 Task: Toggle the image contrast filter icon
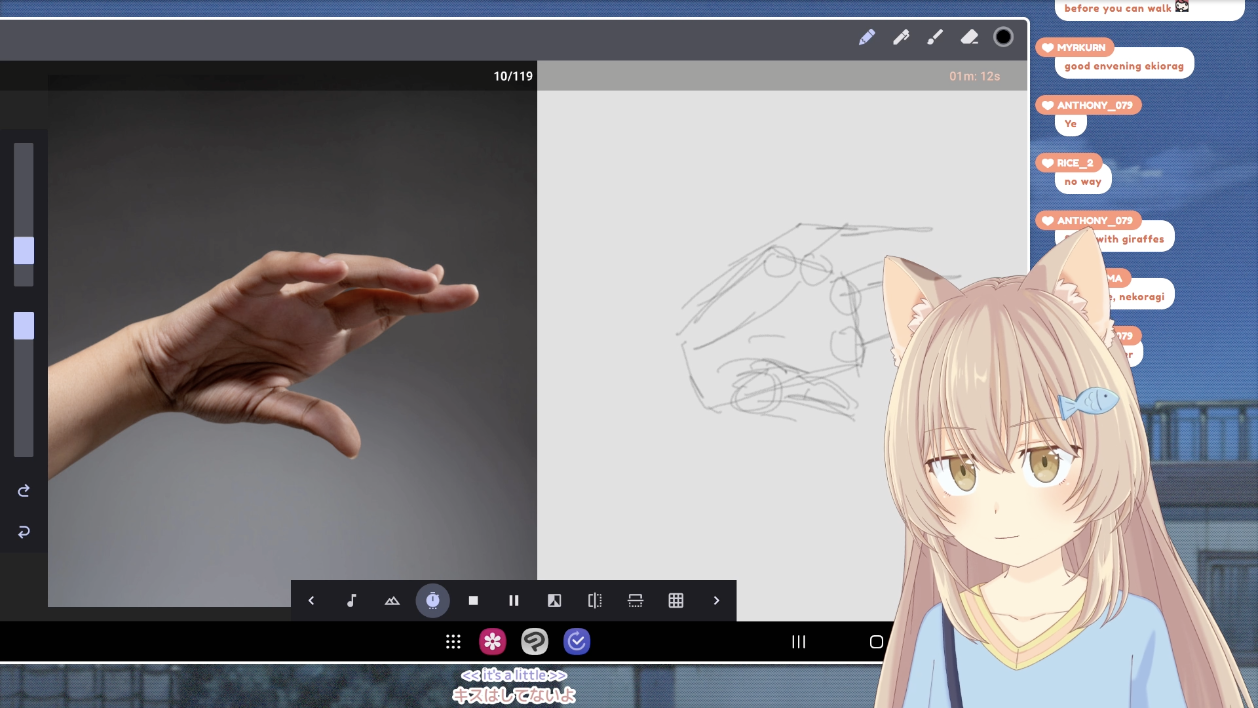554,601
